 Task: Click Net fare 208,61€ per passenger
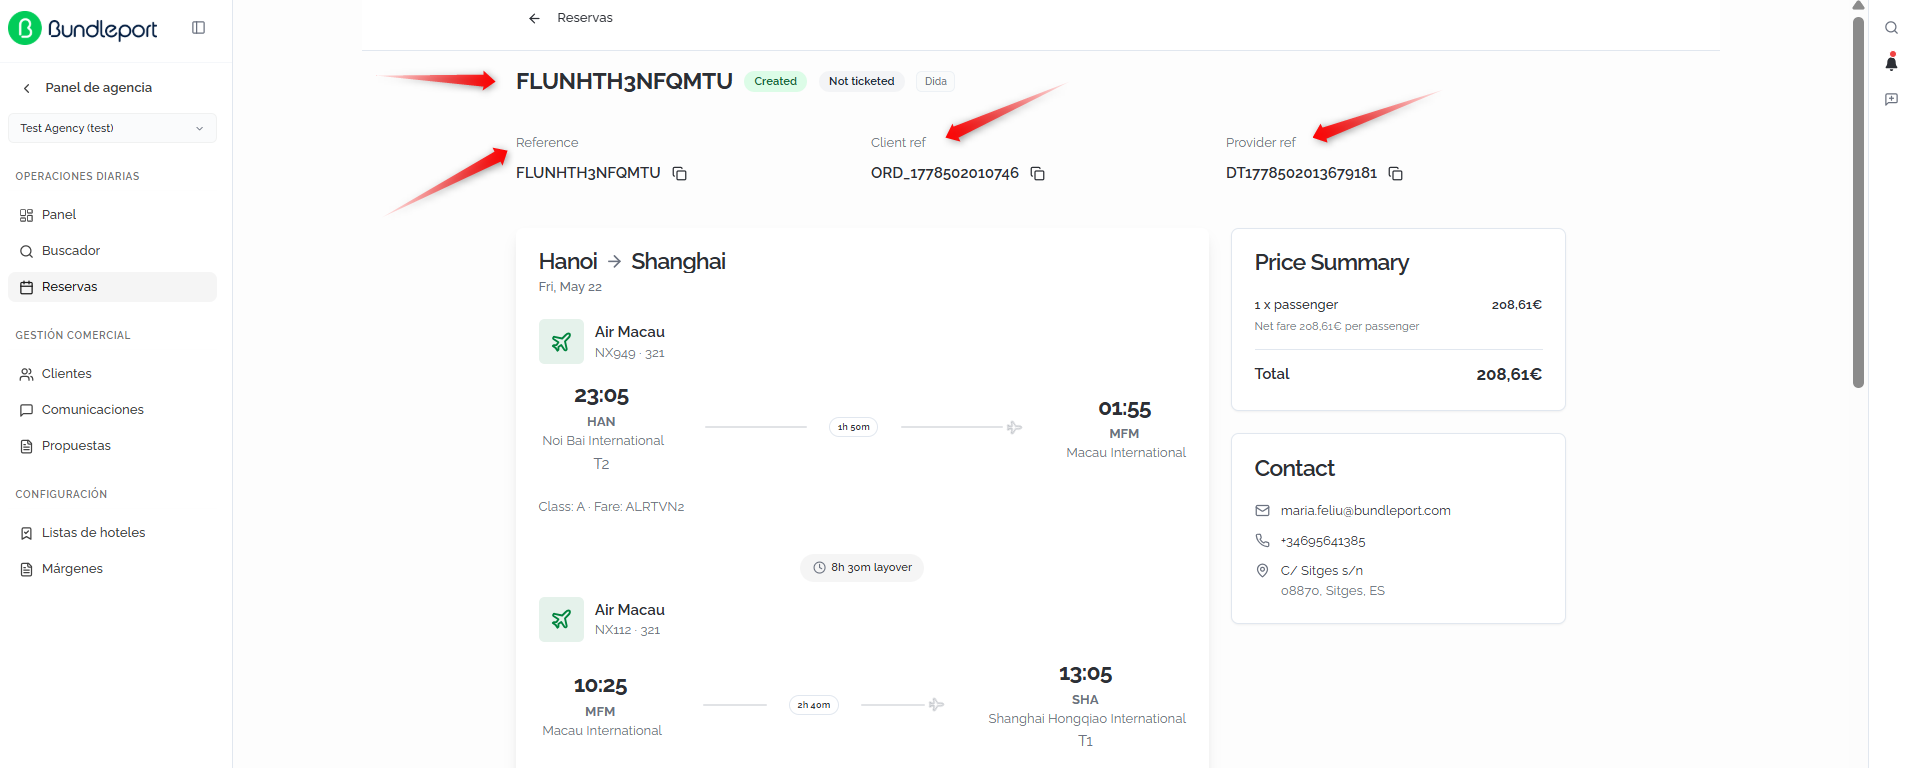point(1336,326)
